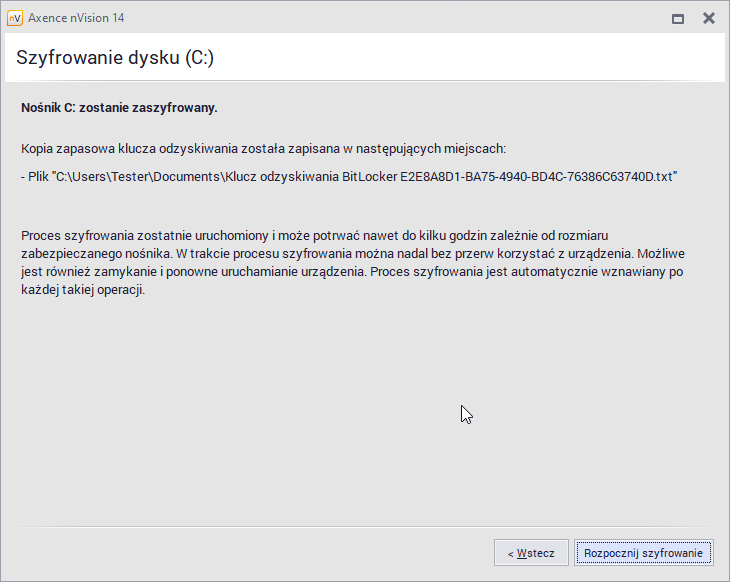The image size is (730, 582).
Task: Click the nVision logo icon in title bar
Action: pos(15,18)
